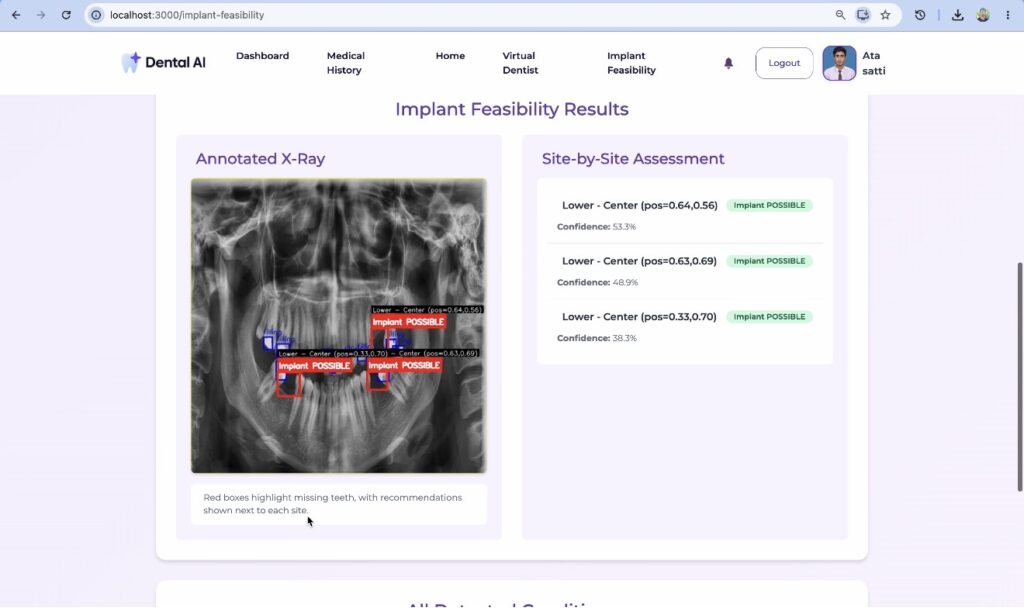Select Lower - Center (pos=0.33,0.70) entry

point(639,317)
